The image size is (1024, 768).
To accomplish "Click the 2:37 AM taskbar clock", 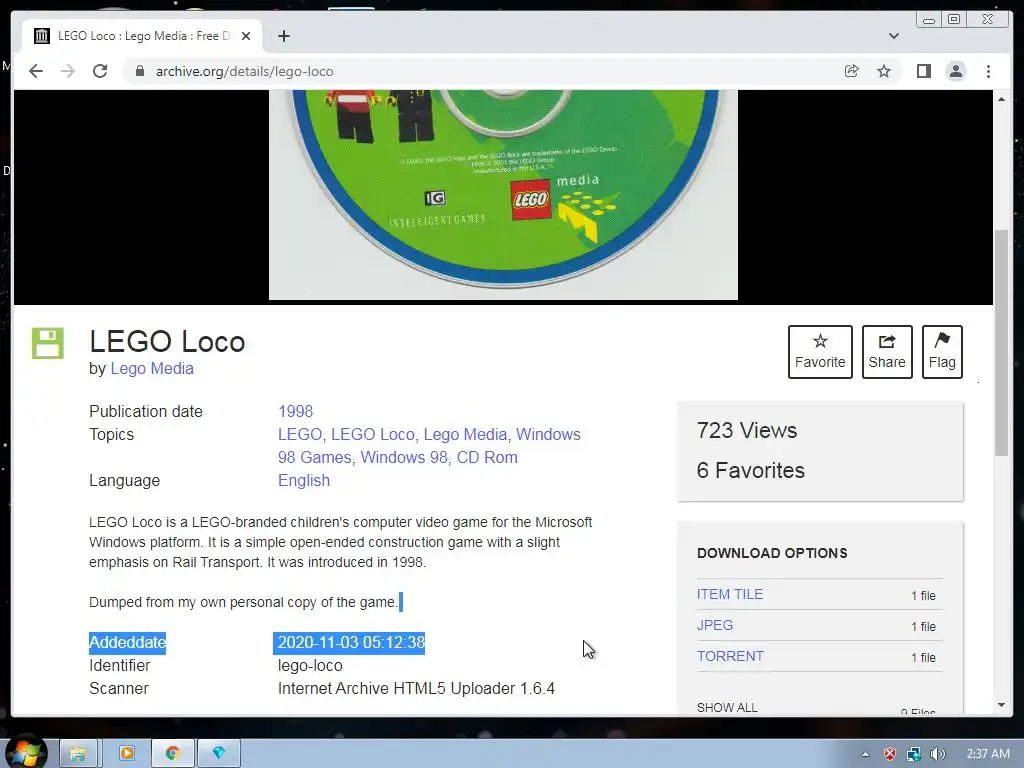I will (987, 754).
